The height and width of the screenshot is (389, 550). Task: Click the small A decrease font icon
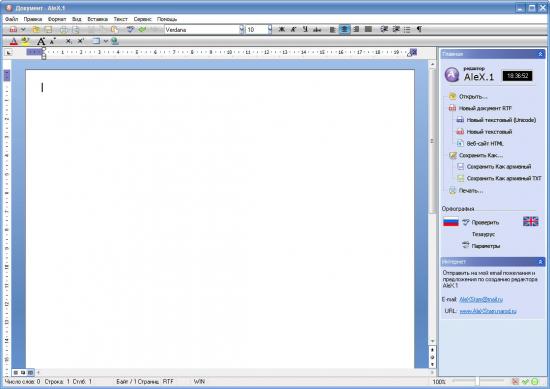tap(53, 41)
